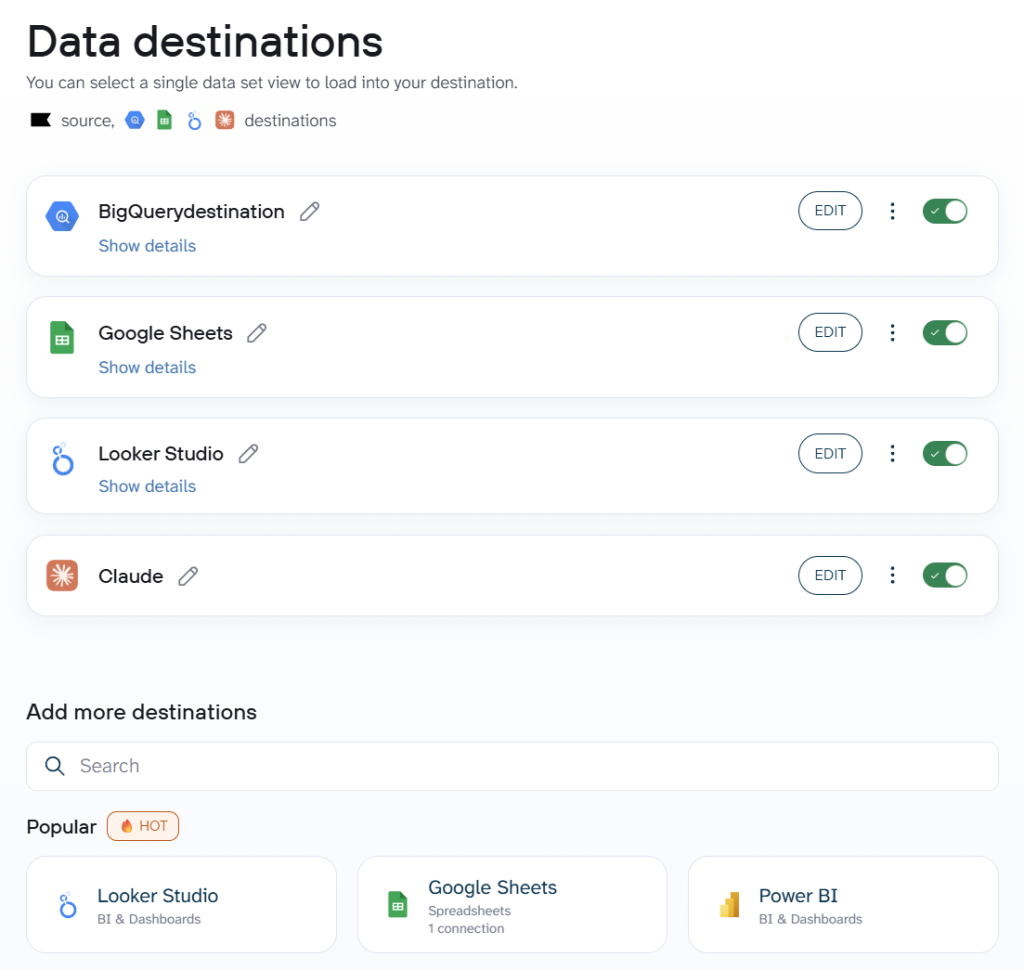This screenshot has height=970, width=1024.
Task: Click the BigQuery hexagon icon in BigQuerydestination row
Action: (62, 216)
